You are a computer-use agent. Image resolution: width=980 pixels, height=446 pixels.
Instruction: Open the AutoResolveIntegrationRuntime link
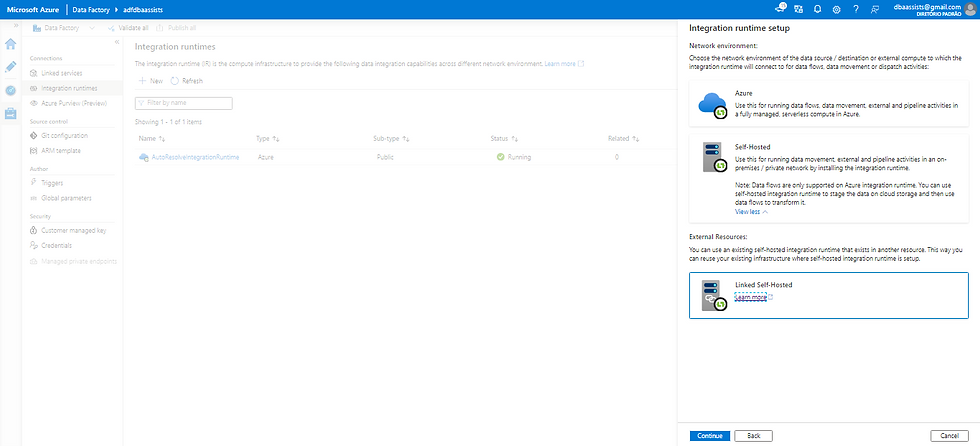[196, 157]
